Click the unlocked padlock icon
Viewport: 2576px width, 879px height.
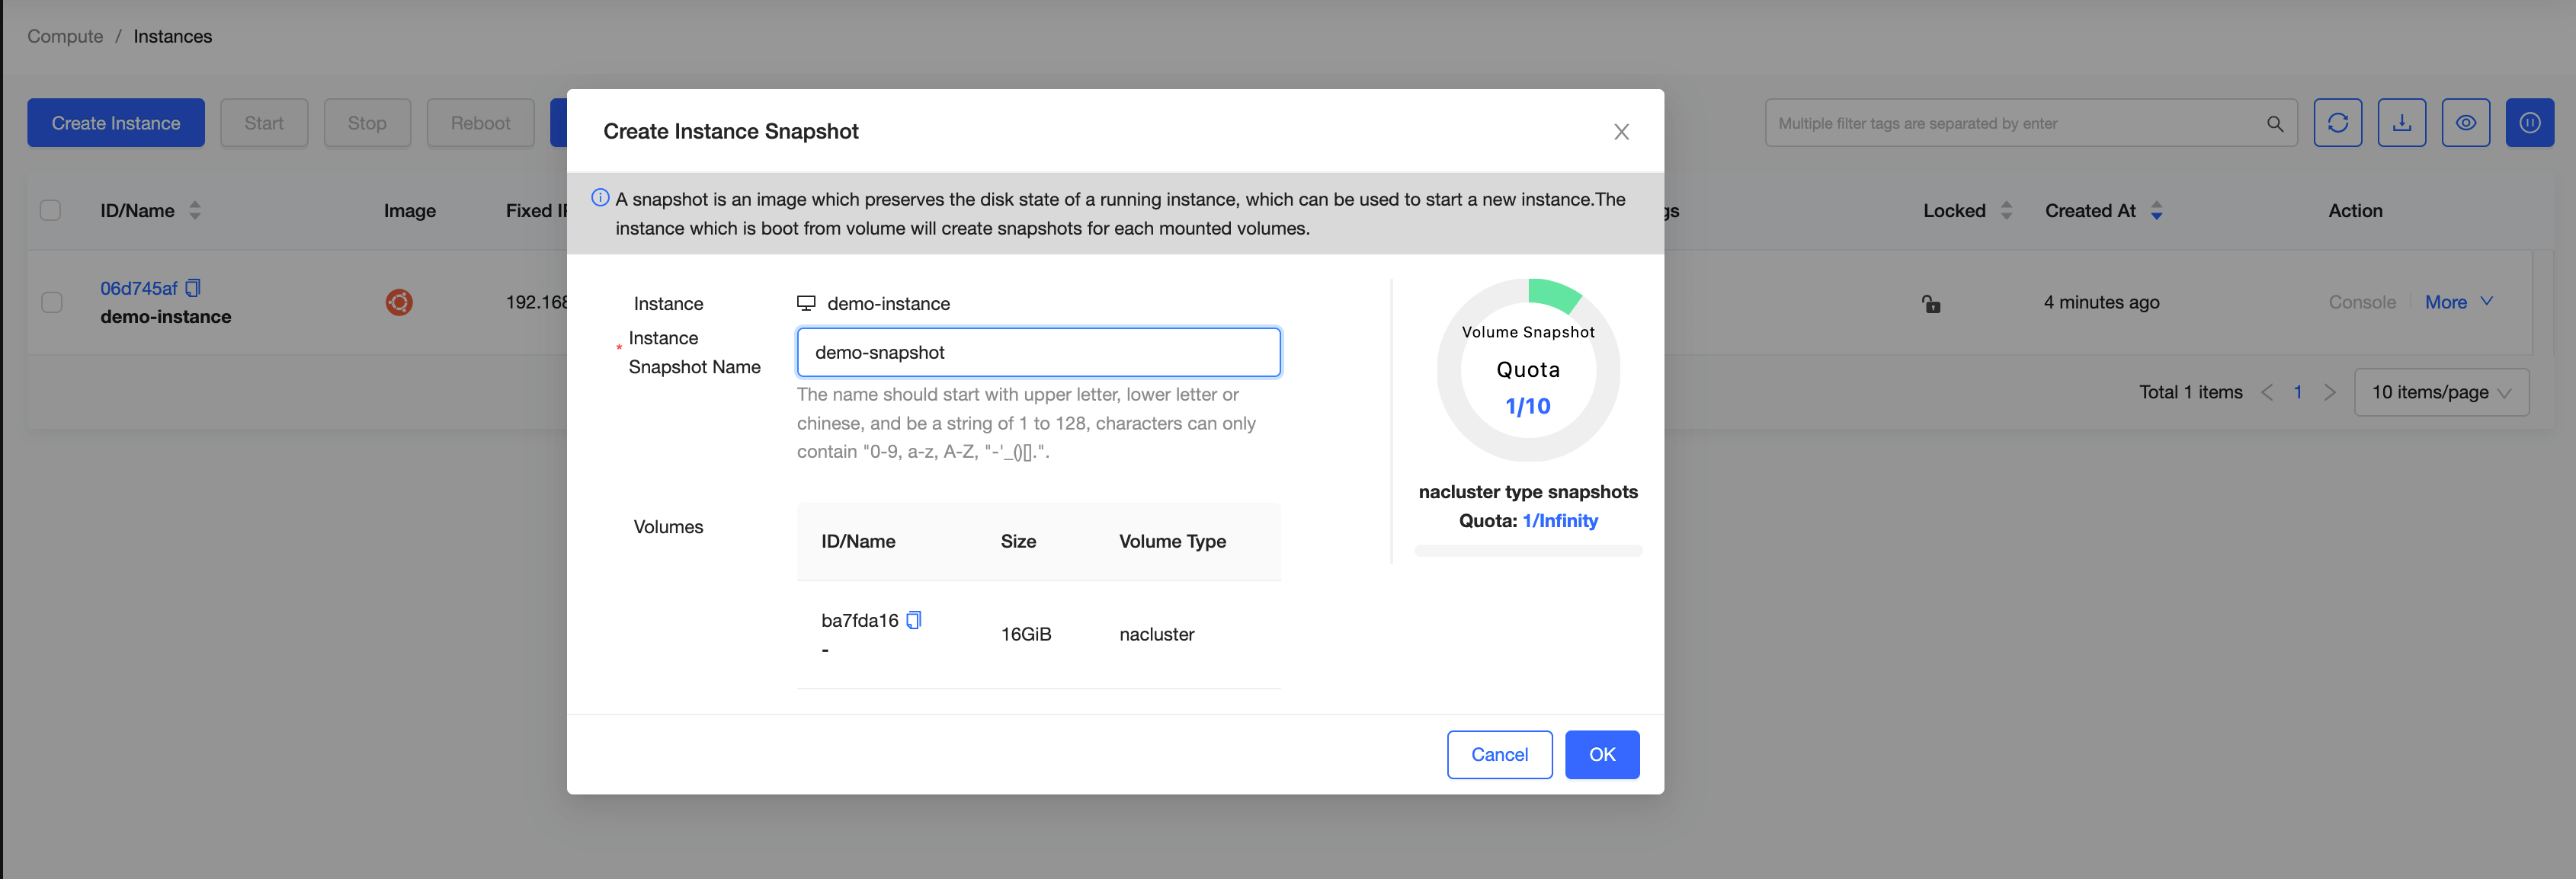1931,304
